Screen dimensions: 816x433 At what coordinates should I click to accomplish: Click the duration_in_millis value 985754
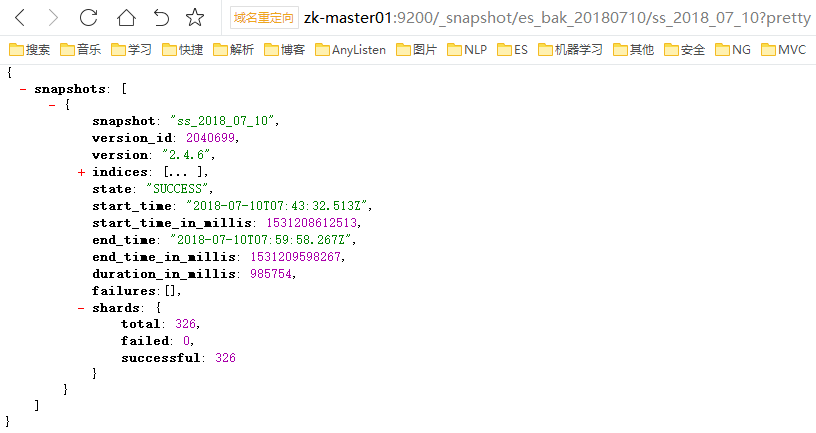tap(271, 274)
